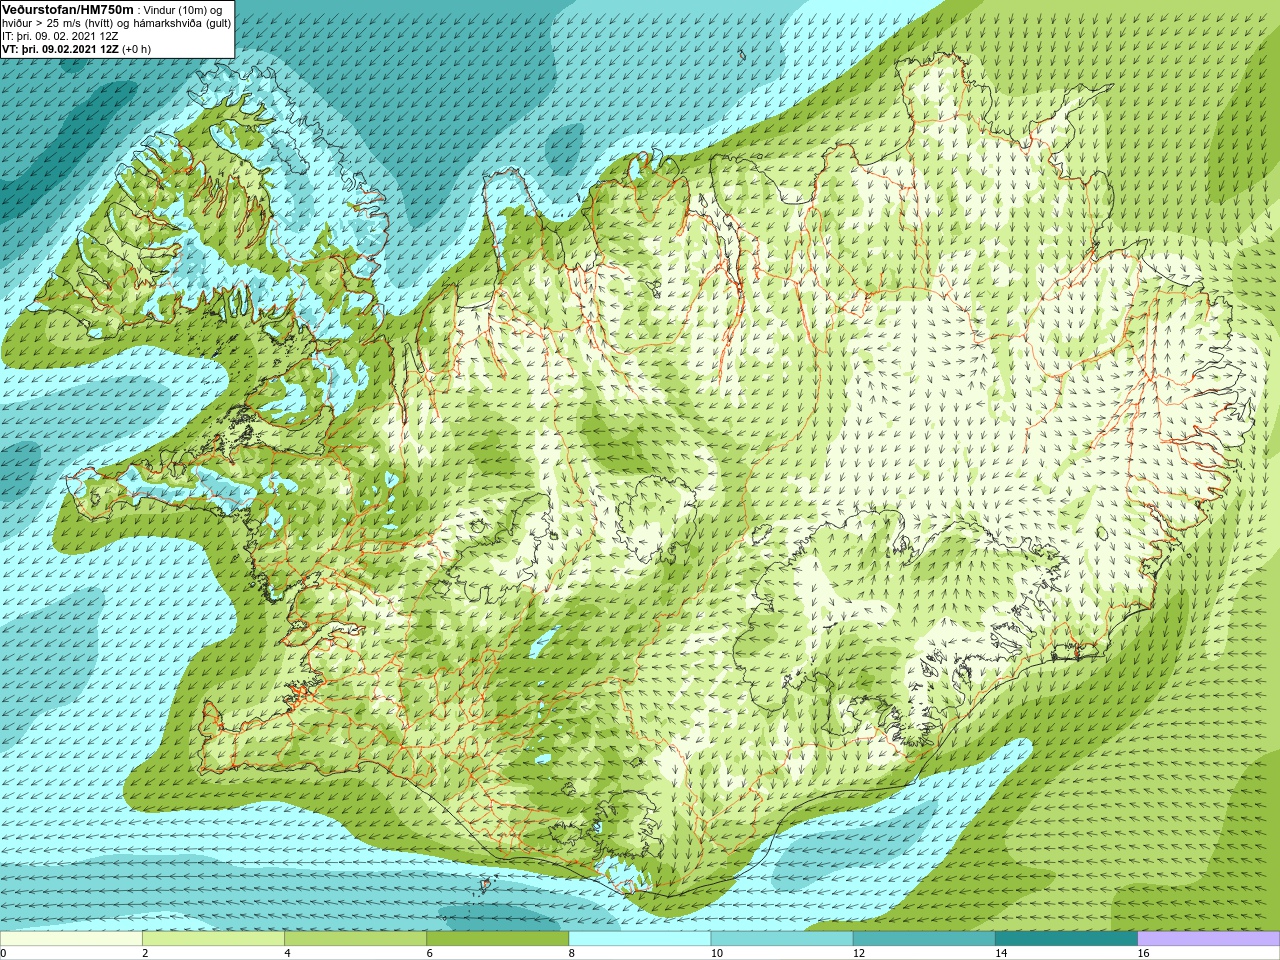Image resolution: width=1280 pixels, height=960 pixels.
Task: Select the IT: þri. 09. 02. 2021 12Z line
Action: pos(60,36)
